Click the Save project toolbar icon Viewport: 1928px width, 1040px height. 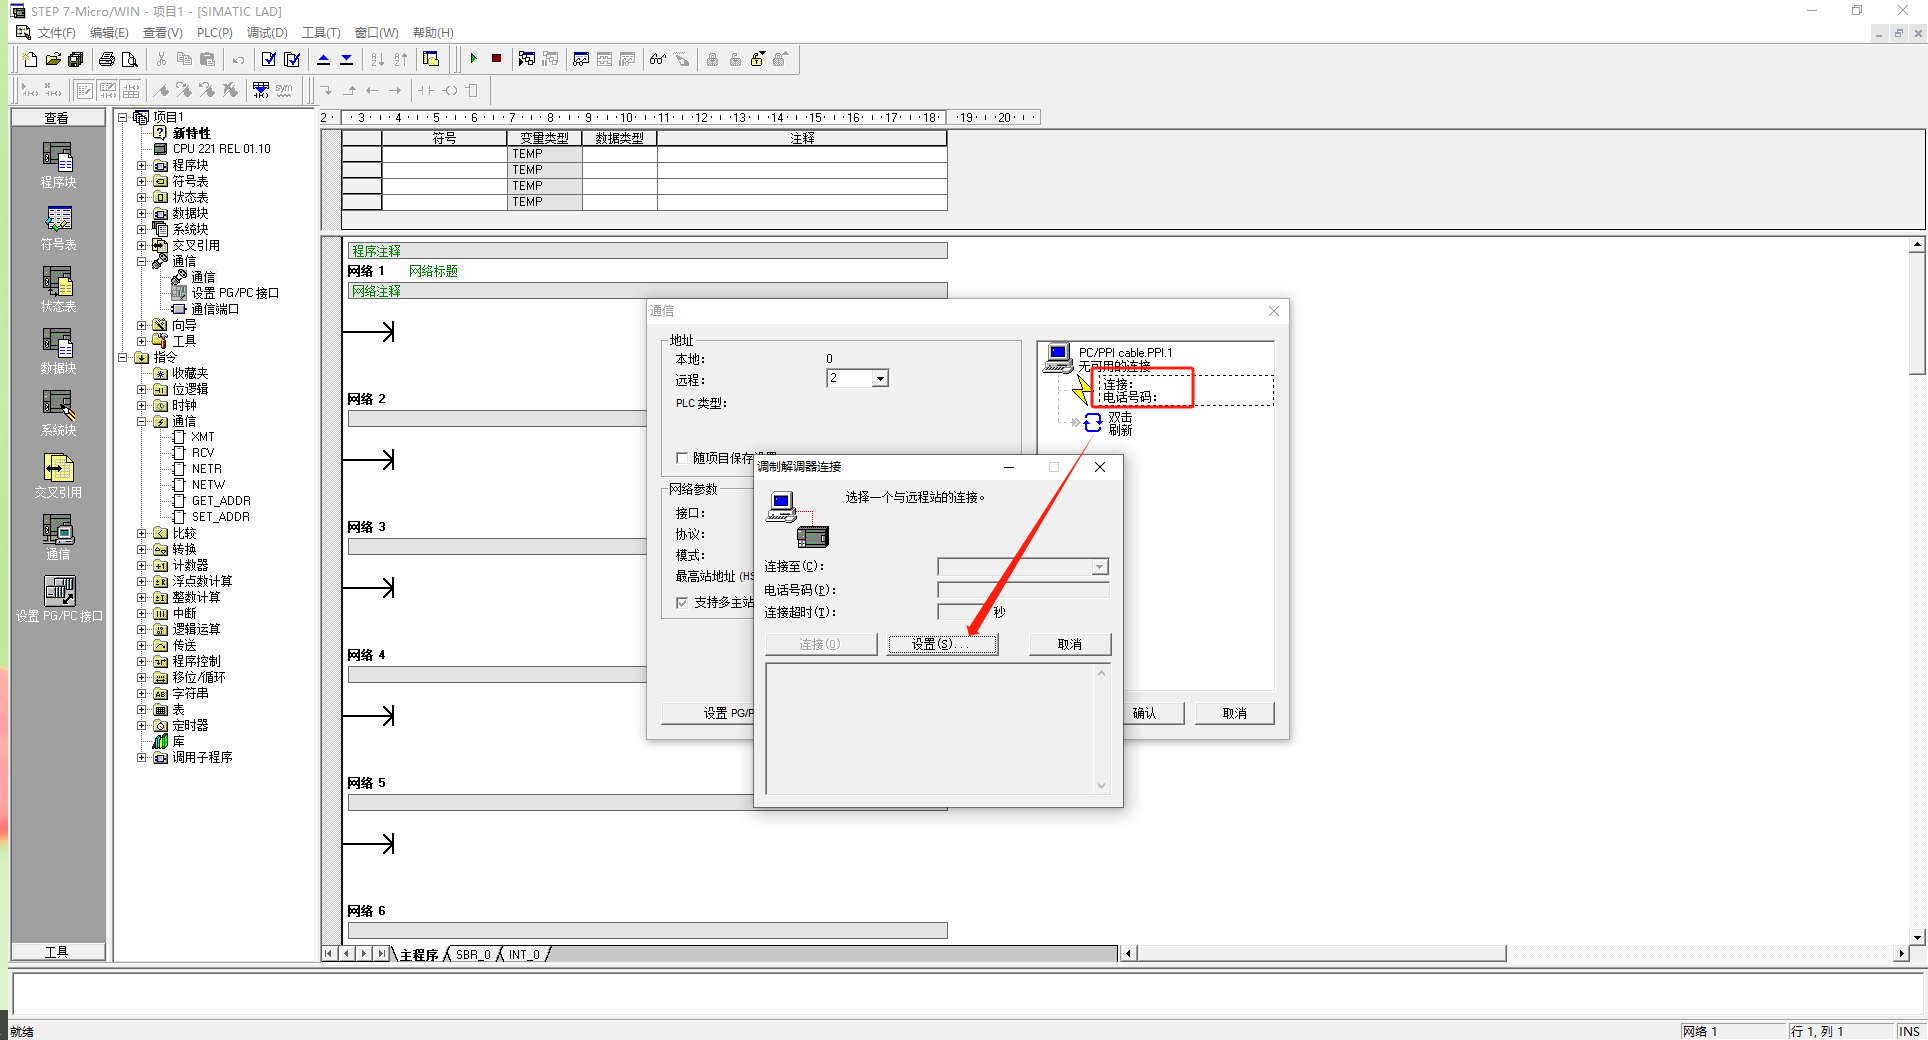coord(76,59)
